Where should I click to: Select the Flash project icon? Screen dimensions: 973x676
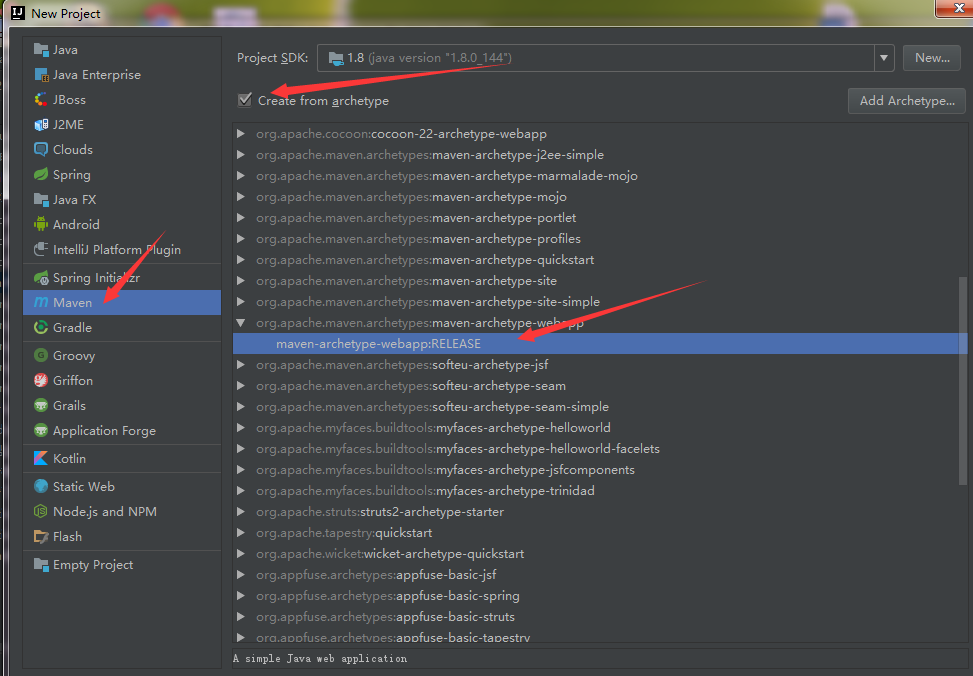41,536
